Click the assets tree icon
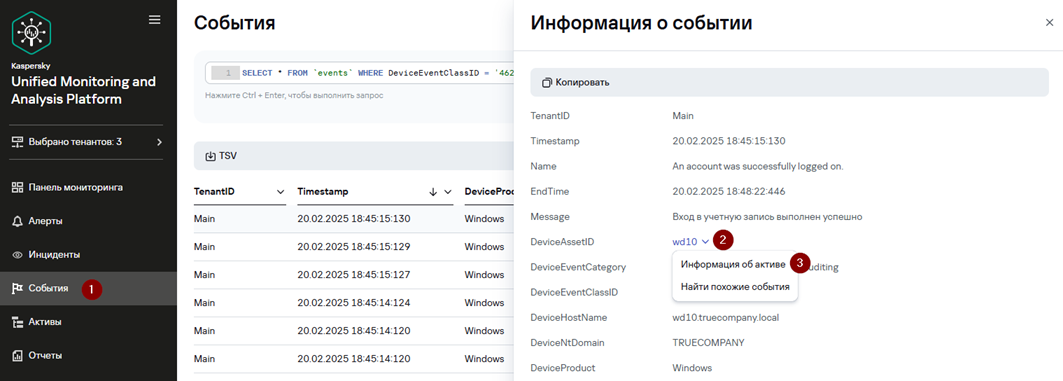The width and height of the screenshot is (1063, 381). point(18,322)
